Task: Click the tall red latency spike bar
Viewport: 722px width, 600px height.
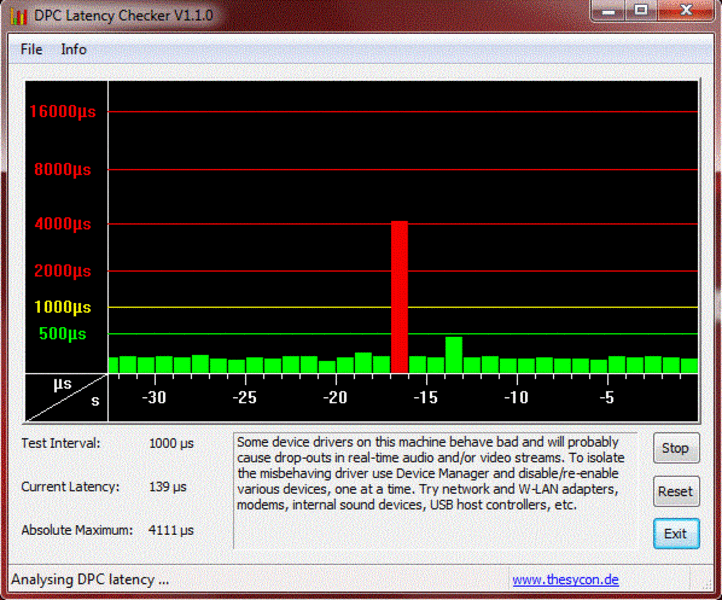Action: [x=399, y=297]
